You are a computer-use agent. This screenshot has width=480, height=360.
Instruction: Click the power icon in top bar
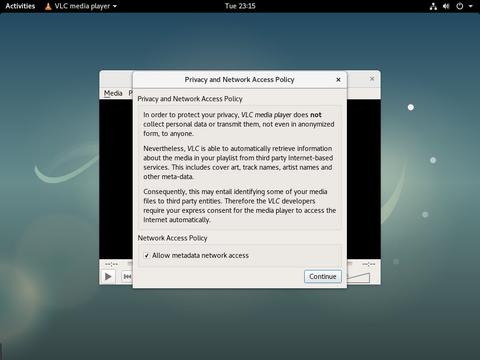point(460,6)
